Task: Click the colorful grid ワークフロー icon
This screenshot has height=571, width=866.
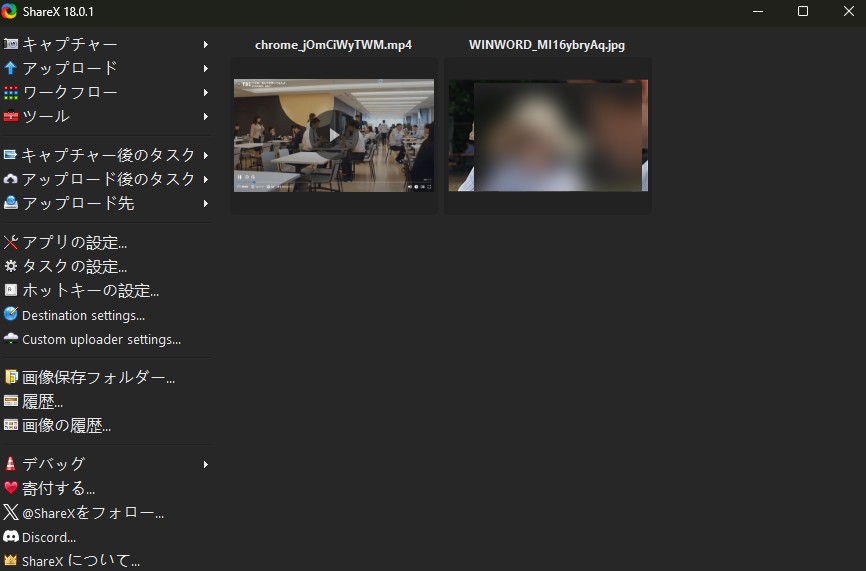Action: [x=11, y=93]
